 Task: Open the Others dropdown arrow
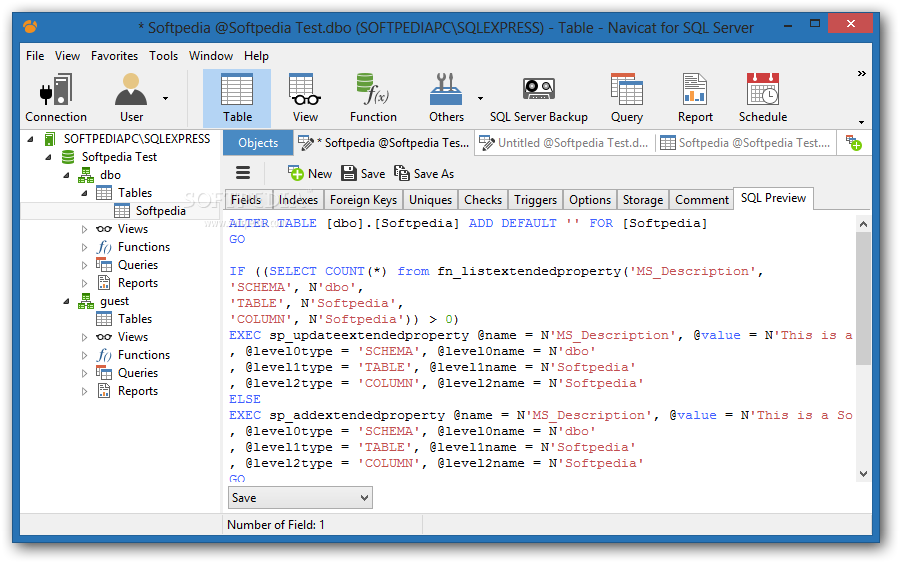(x=480, y=98)
